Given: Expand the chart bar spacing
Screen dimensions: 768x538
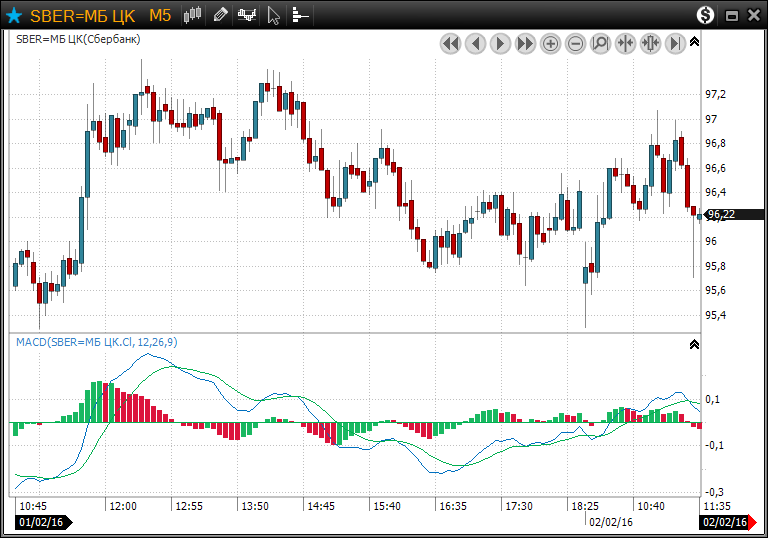Looking at the screenshot, I should coord(650,43).
